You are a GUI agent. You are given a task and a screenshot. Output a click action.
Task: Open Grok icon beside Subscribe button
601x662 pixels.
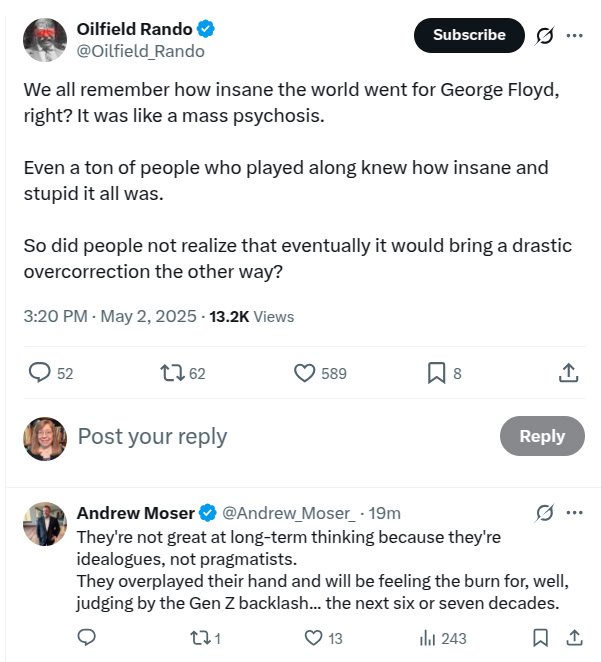[x=545, y=35]
